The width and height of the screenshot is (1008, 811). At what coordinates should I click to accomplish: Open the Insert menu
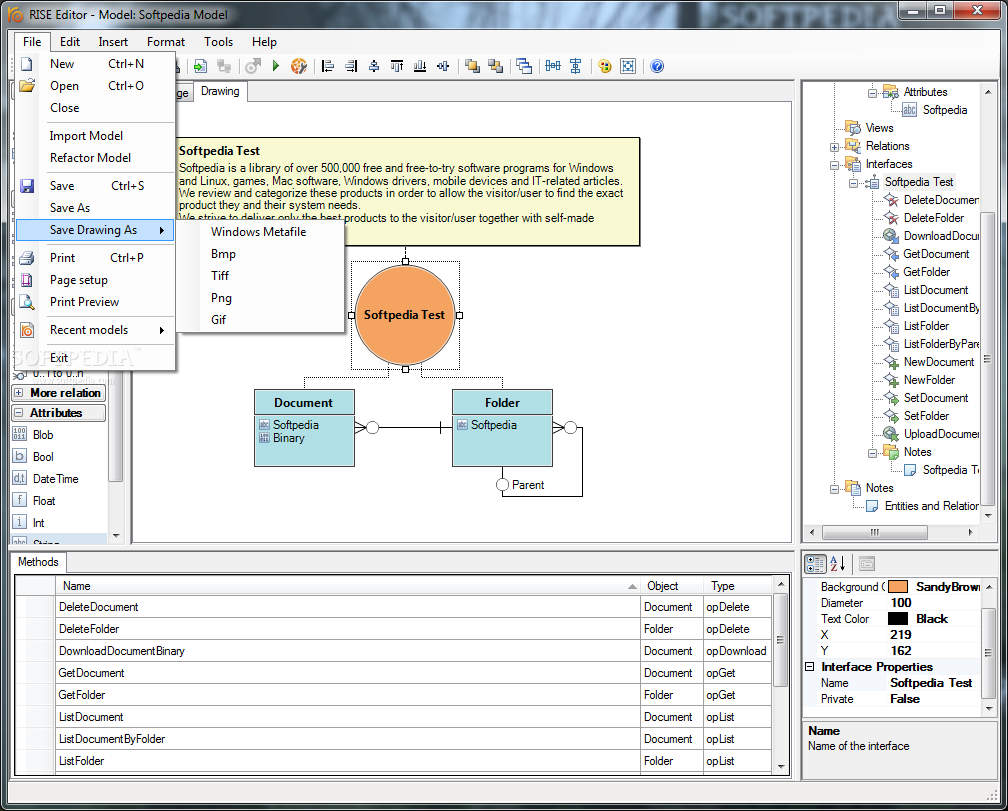click(113, 42)
